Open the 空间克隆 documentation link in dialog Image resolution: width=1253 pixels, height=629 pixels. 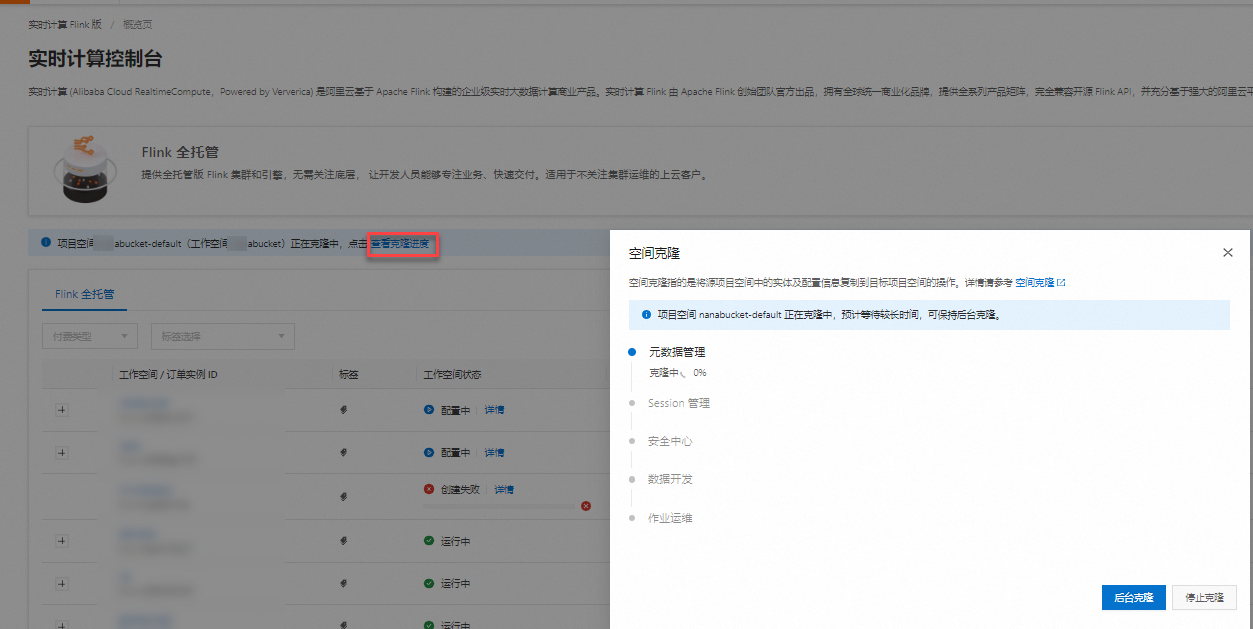[1040, 284]
